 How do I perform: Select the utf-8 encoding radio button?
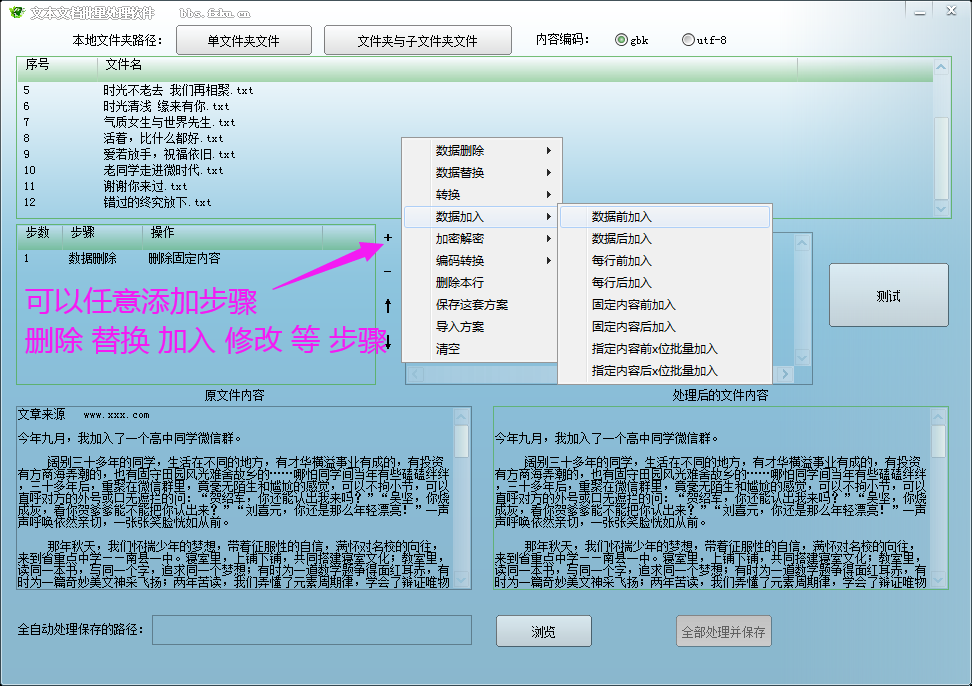687,40
